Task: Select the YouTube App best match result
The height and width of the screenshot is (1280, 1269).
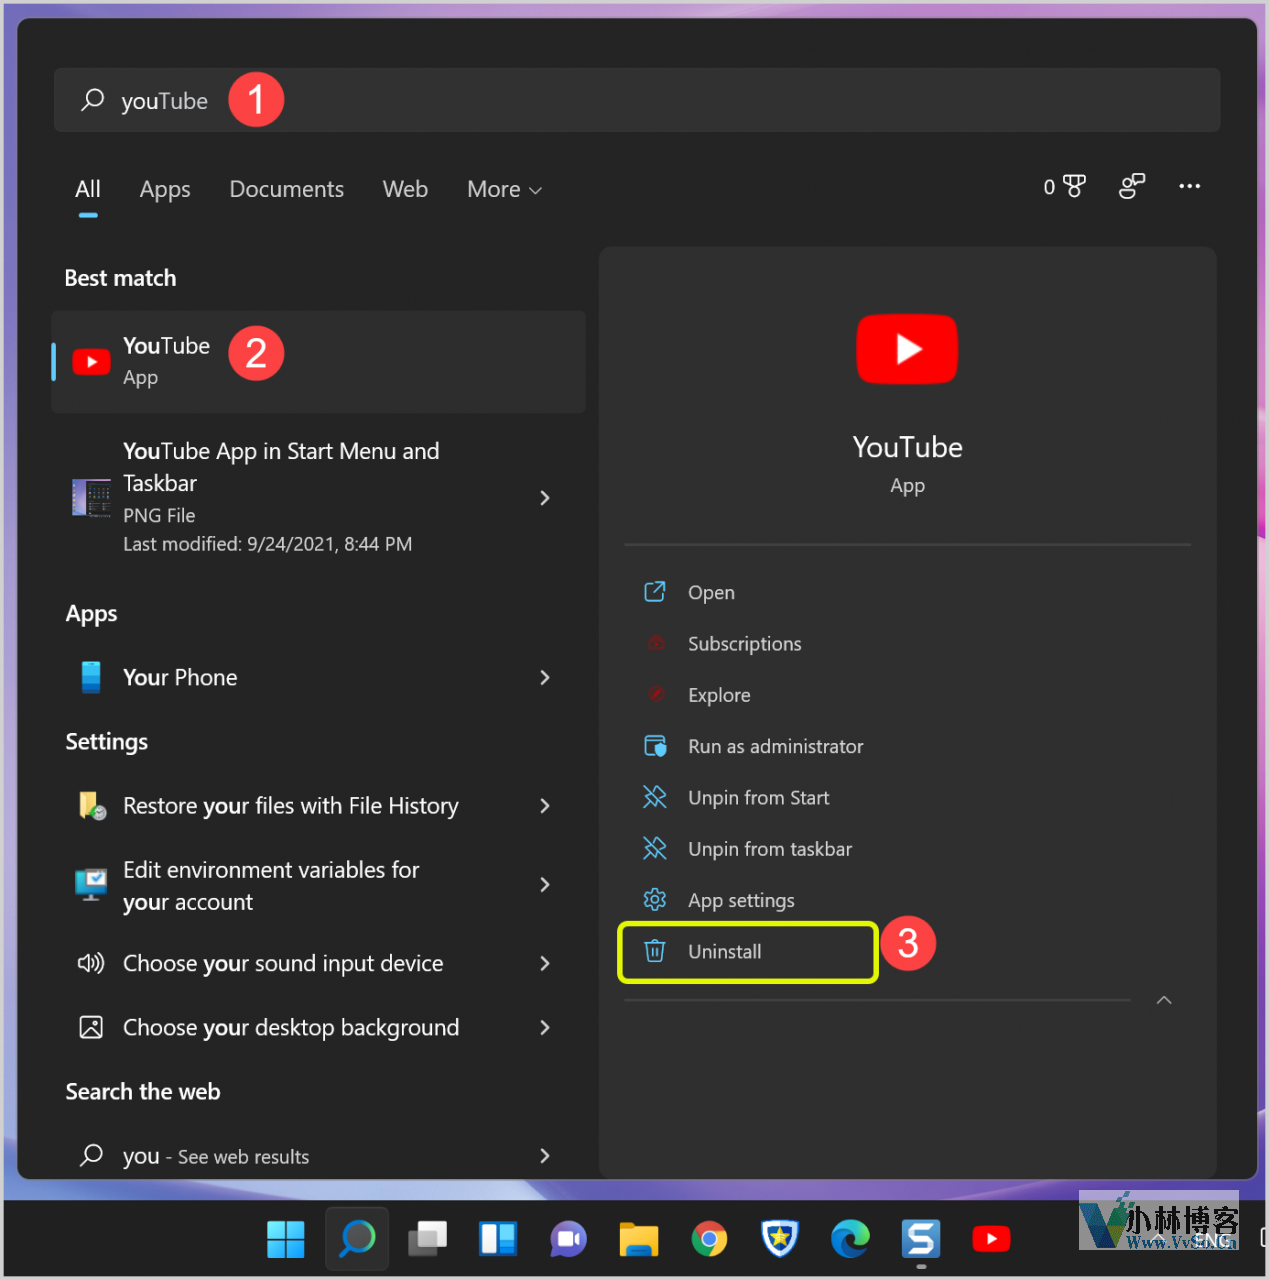Action: tap(318, 362)
